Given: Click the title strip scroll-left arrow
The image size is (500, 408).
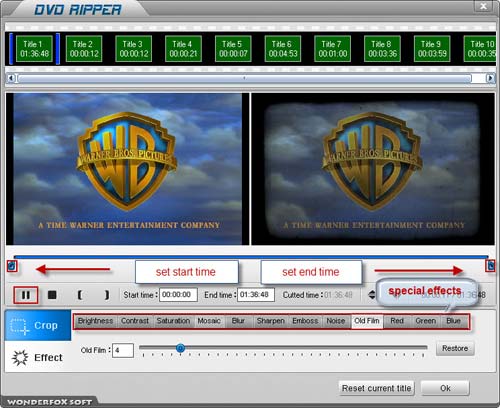Looking at the screenshot, I should click(11, 78).
